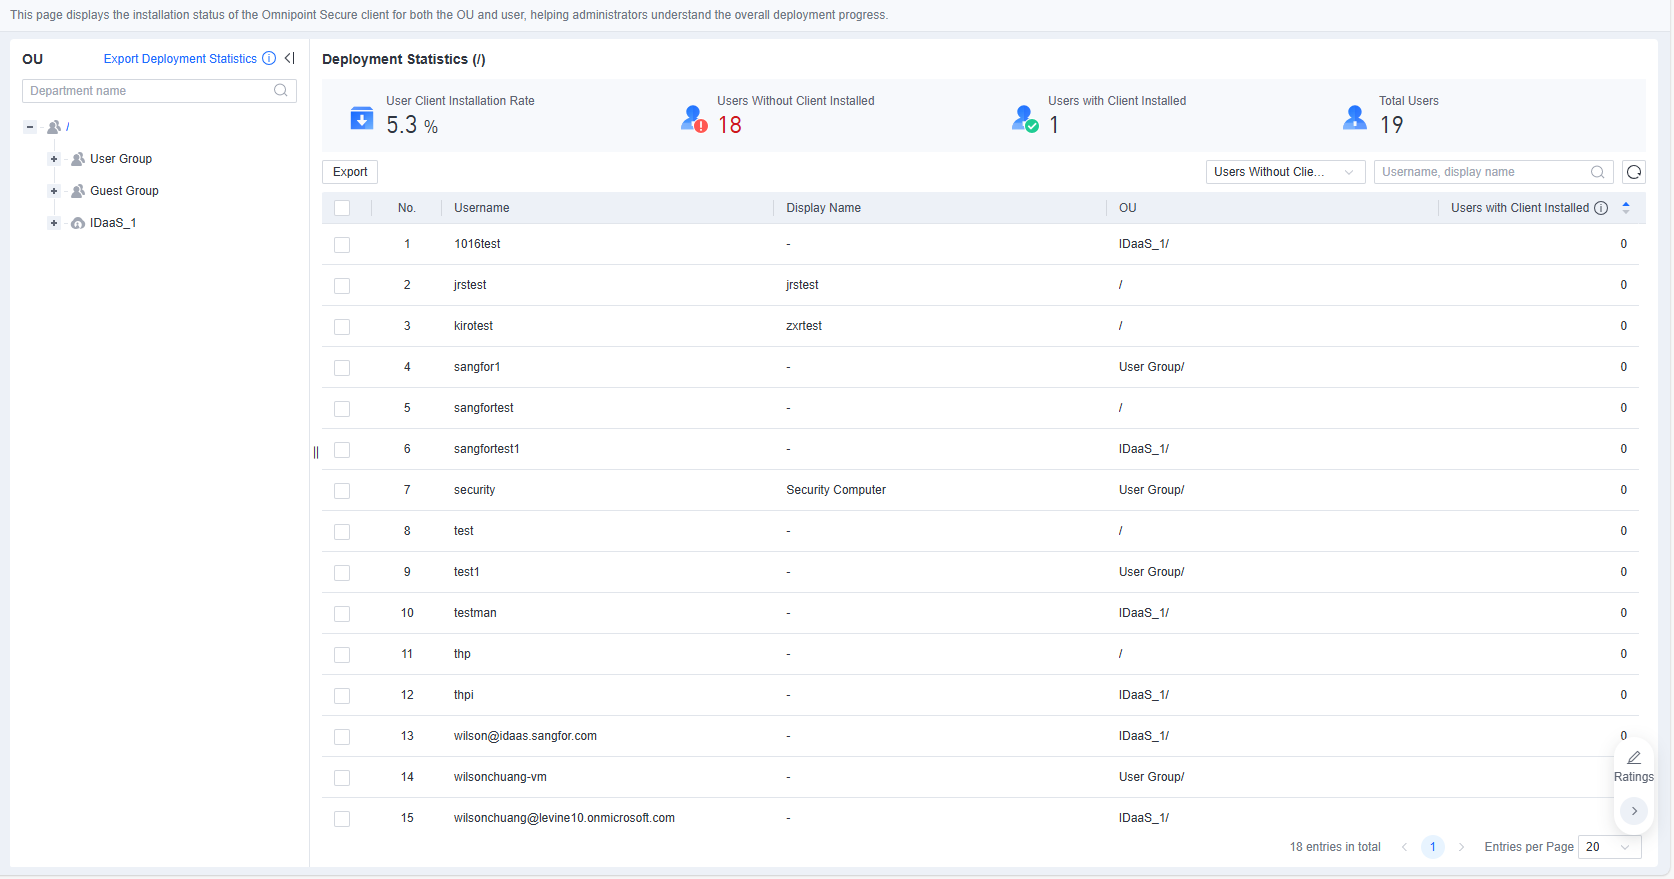Check the box for user kirotest
The height and width of the screenshot is (879, 1674).
pos(342,327)
